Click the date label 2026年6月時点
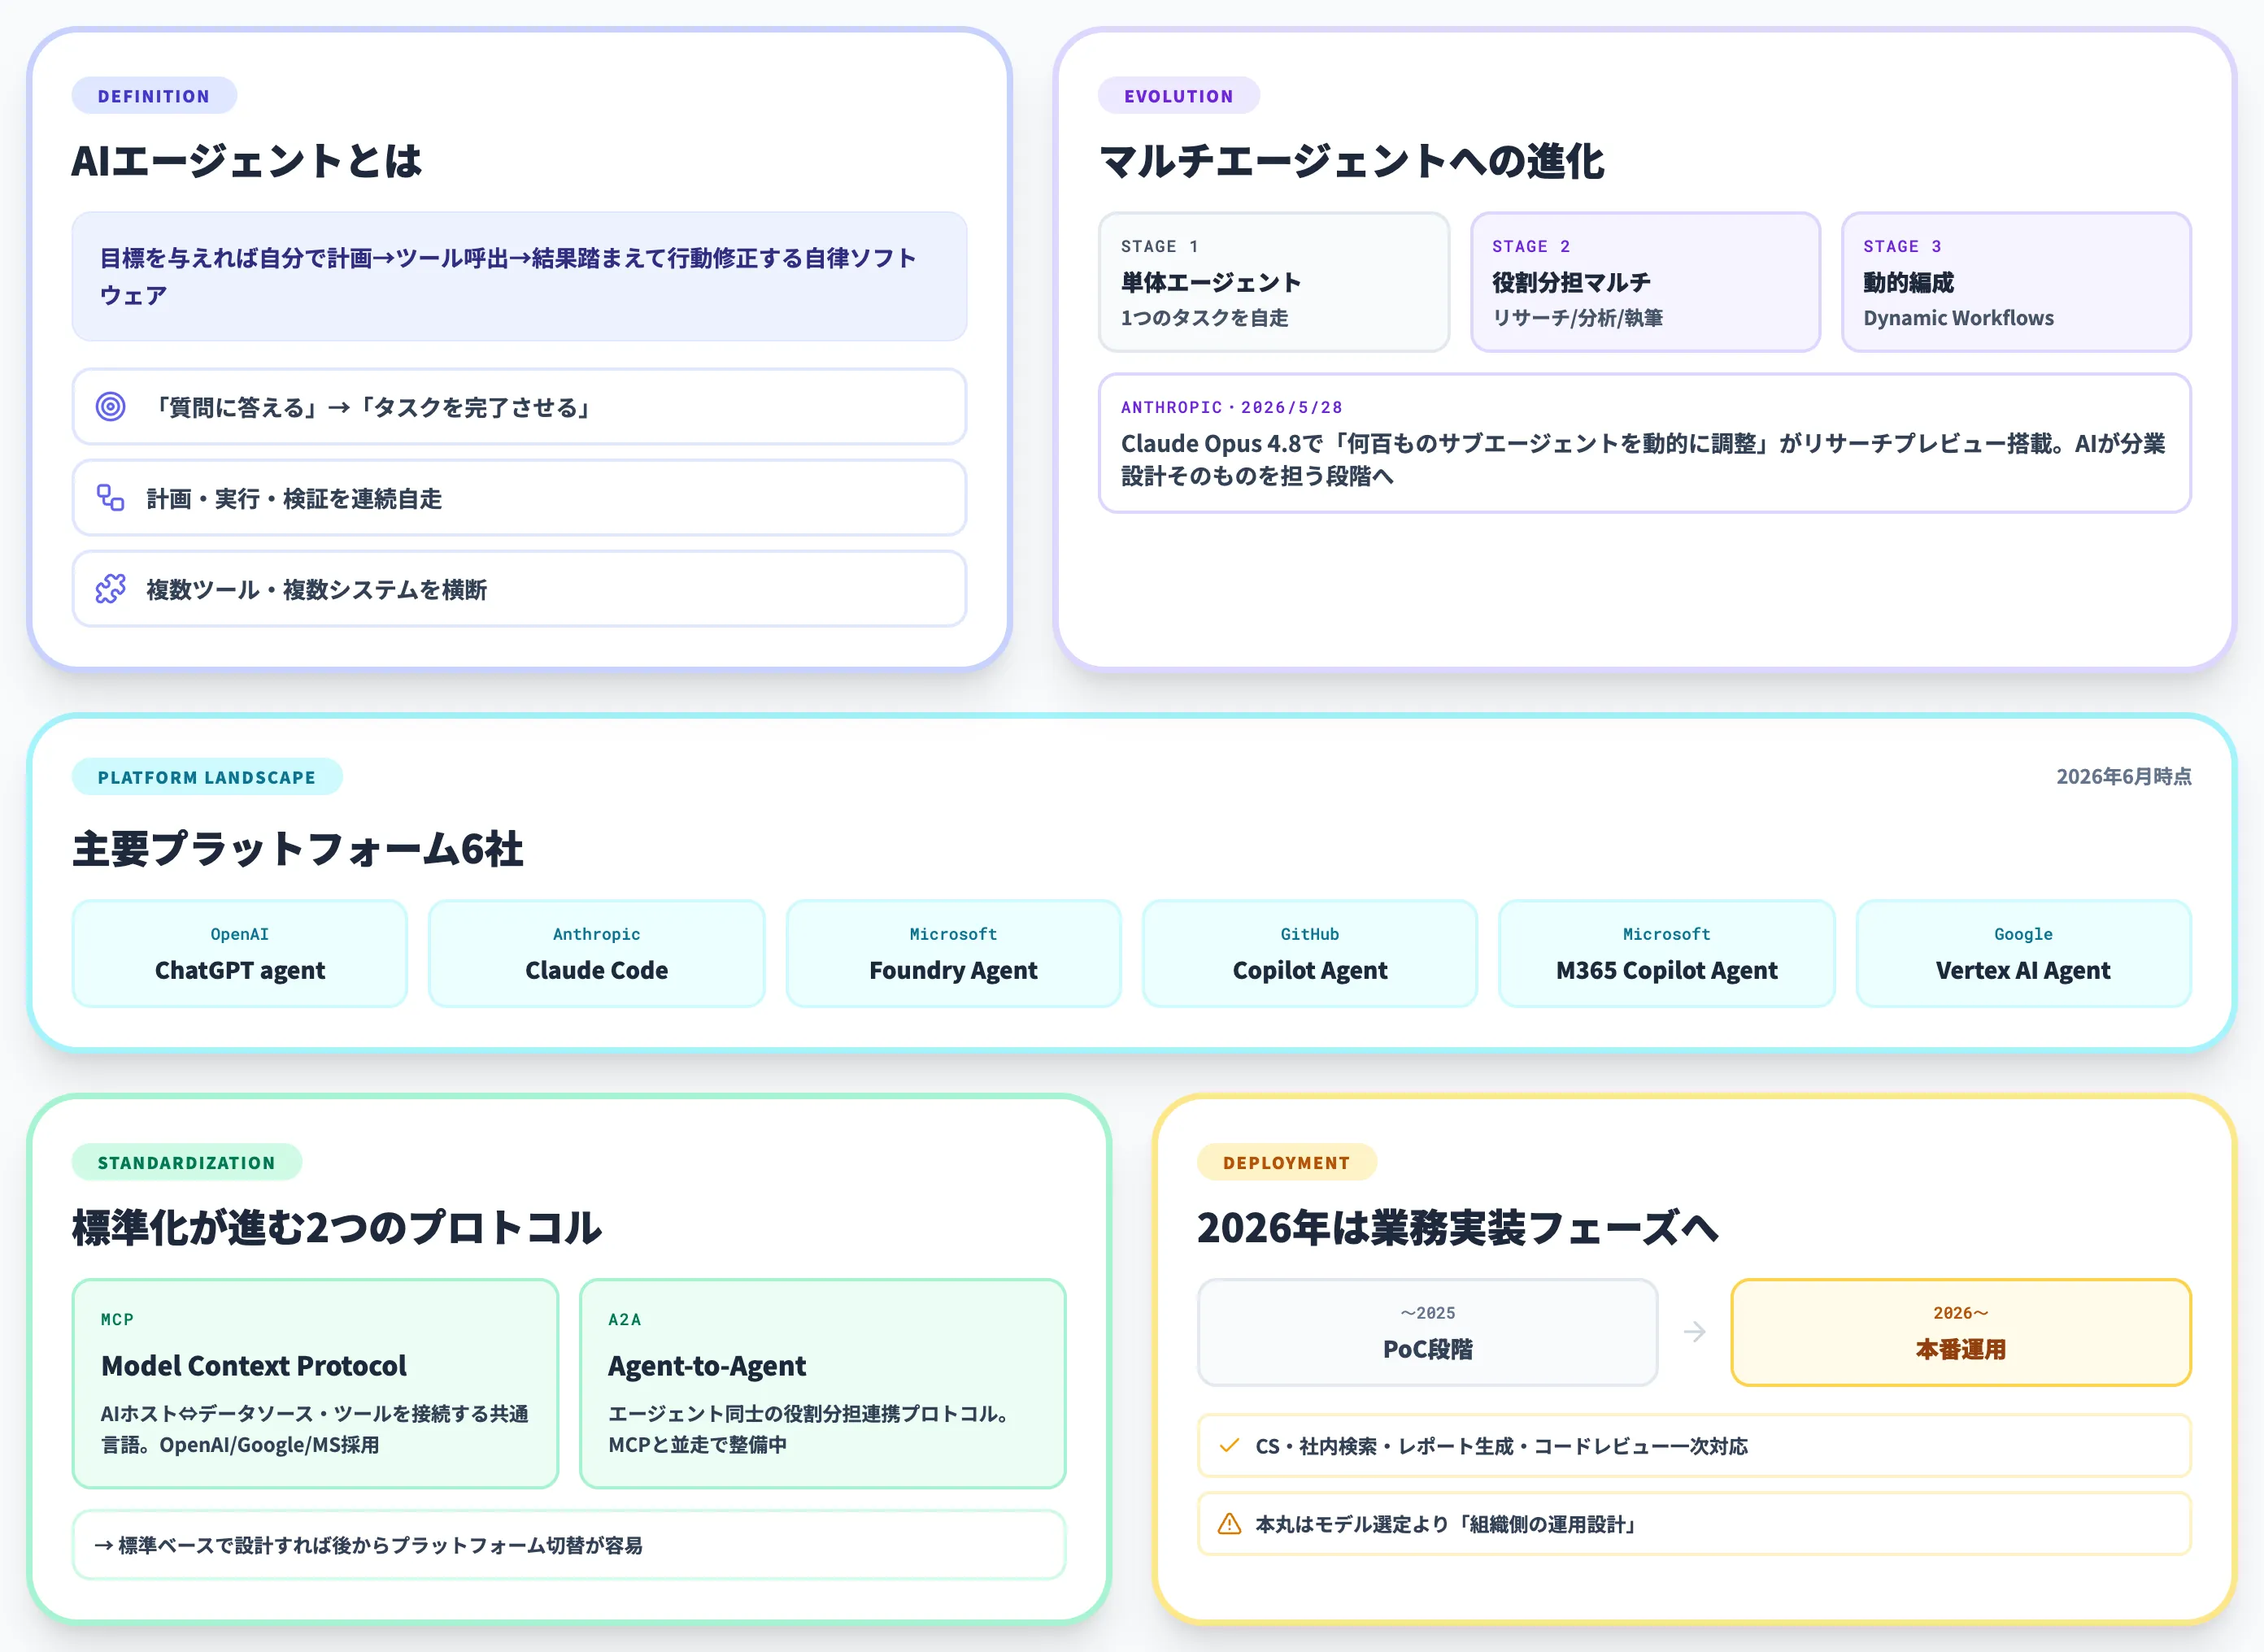Screen dimensions: 2264x1652 coord(2124,776)
